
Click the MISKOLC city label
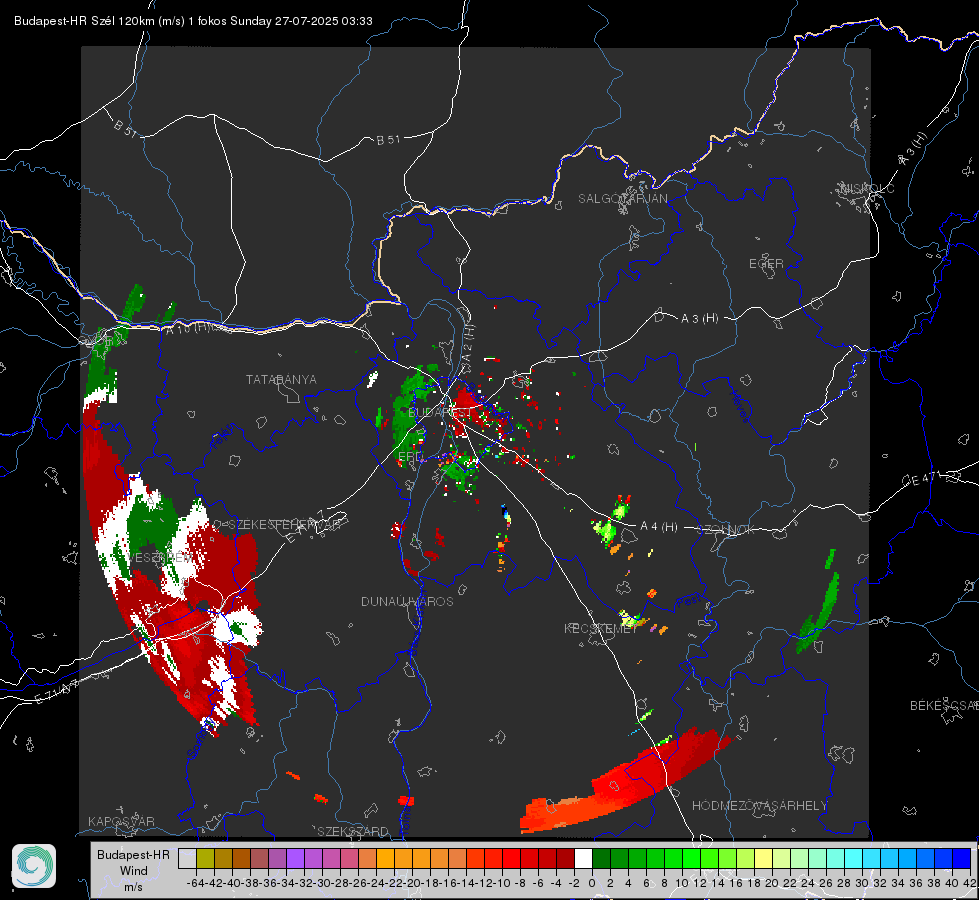click(x=867, y=188)
